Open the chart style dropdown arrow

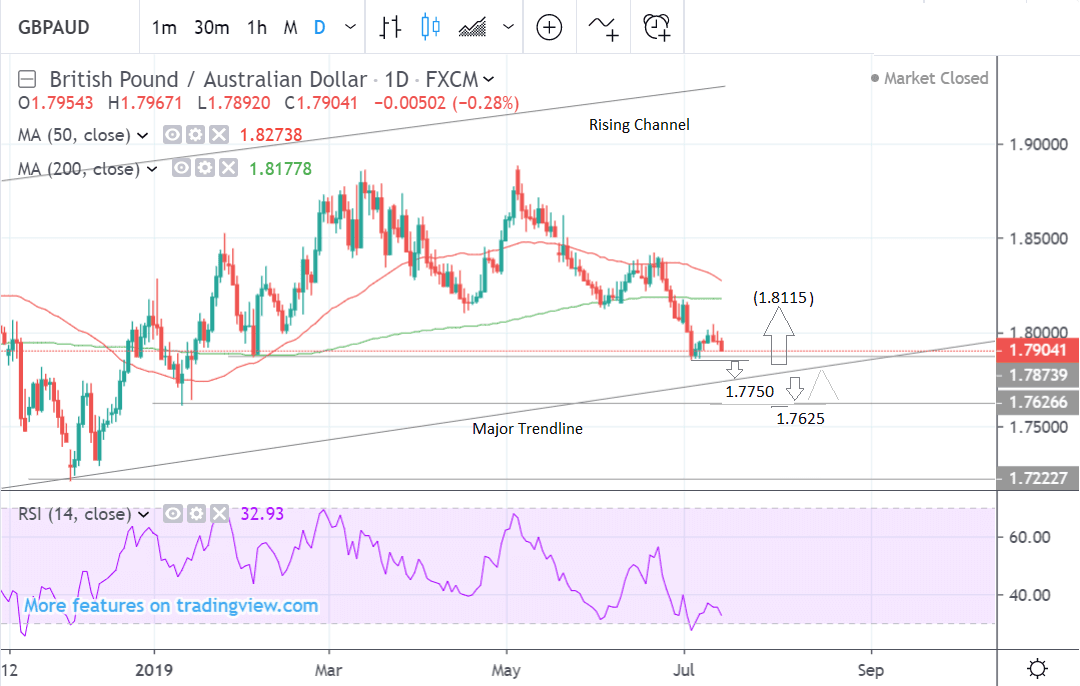[x=509, y=28]
